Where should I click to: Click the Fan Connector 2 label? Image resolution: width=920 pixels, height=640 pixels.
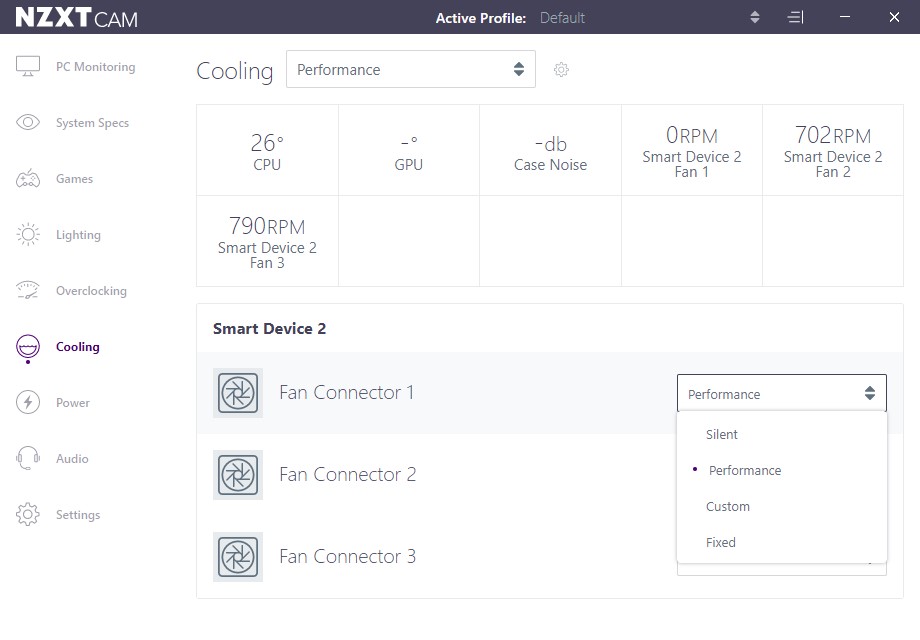347,474
